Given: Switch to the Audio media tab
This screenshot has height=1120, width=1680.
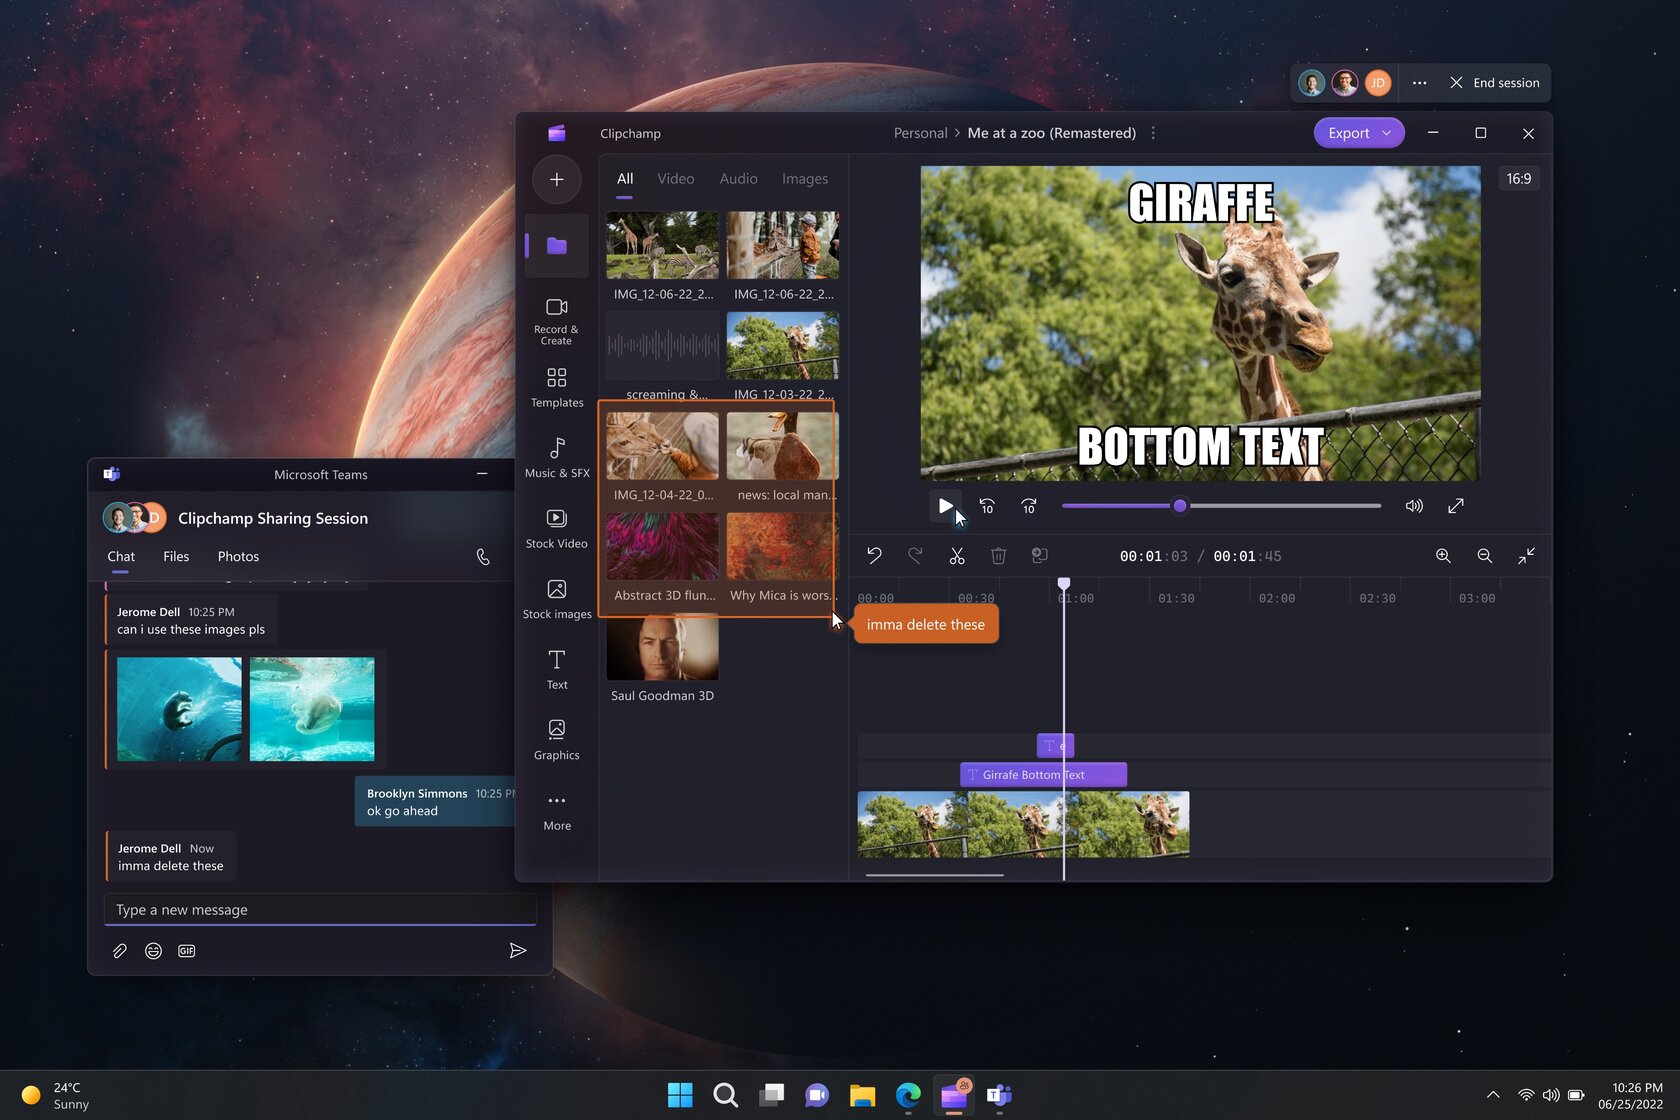Looking at the screenshot, I should coord(738,179).
